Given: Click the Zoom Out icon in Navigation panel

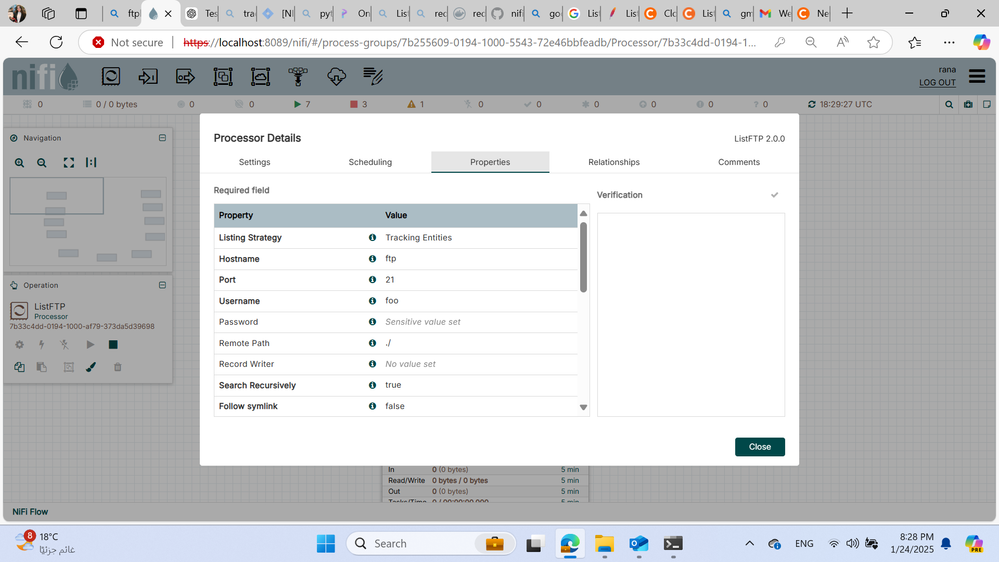Looking at the screenshot, I should click(x=41, y=162).
